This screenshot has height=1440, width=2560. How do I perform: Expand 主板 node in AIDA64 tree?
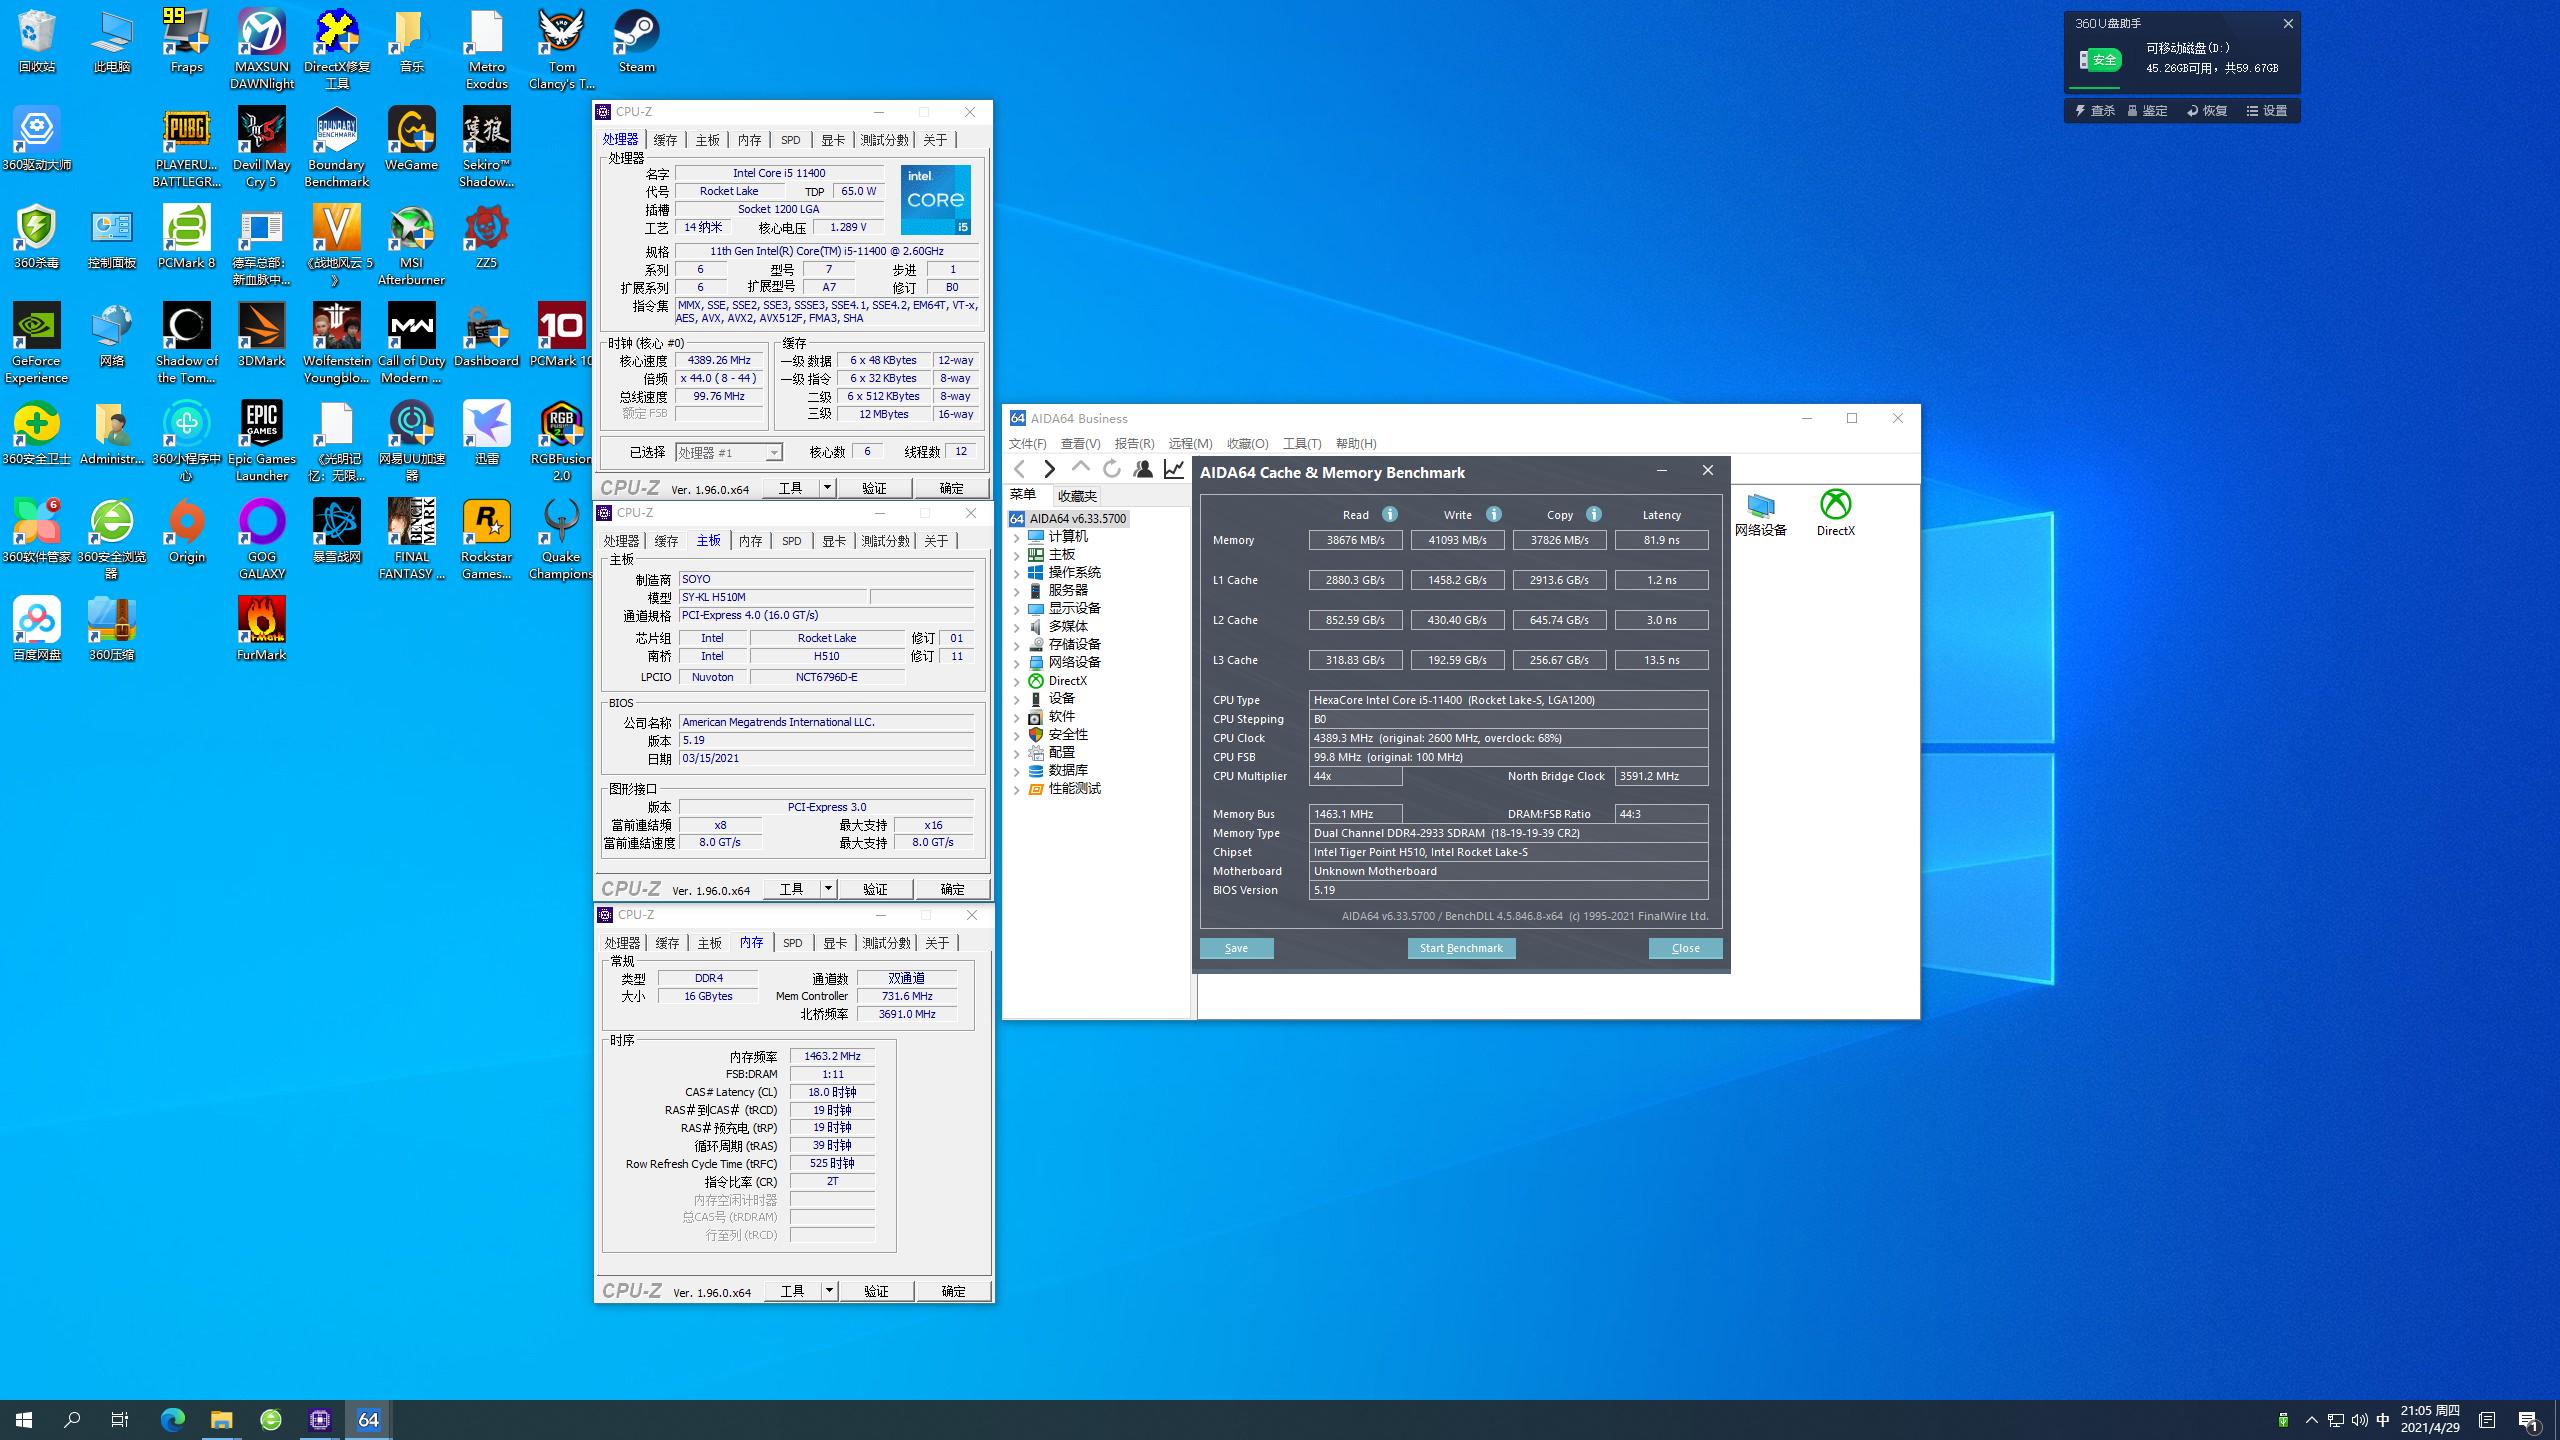(1017, 556)
